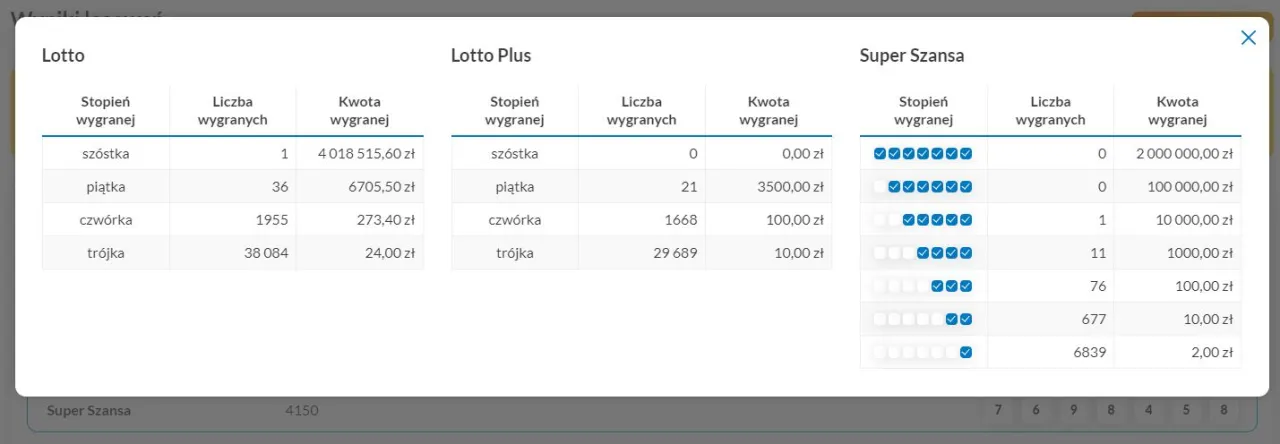Click the four-checkmark Super Szansa tier icons
The width and height of the screenshot is (1280, 444).
(944, 253)
